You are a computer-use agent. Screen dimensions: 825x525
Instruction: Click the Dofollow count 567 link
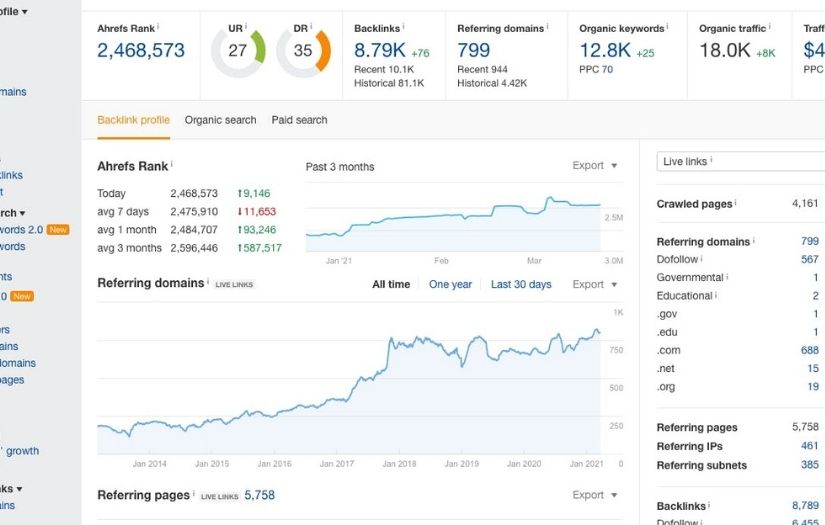click(809, 259)
